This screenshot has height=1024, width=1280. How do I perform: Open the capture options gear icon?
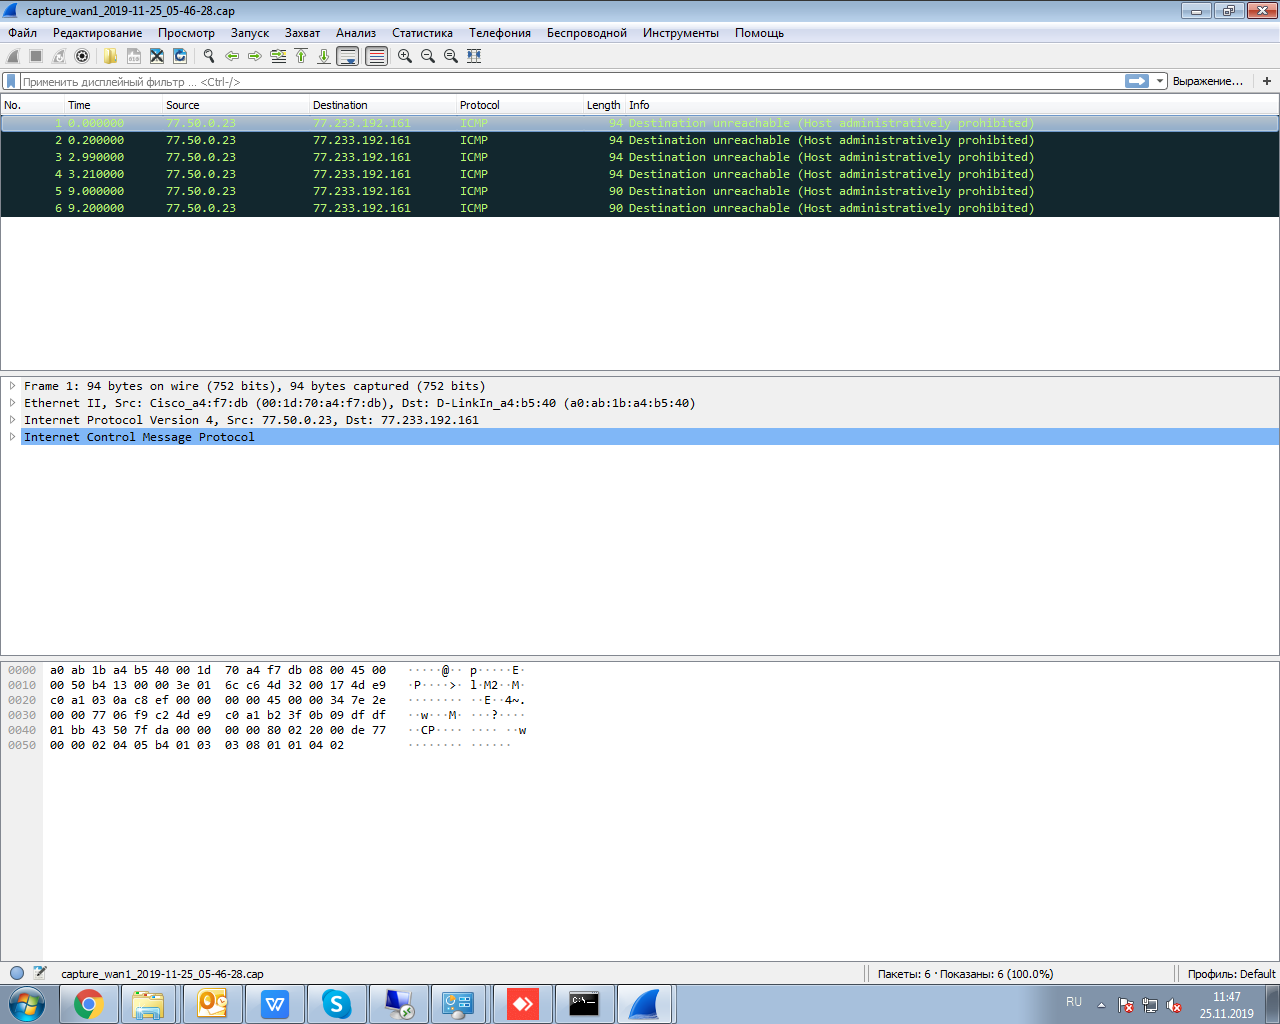(x=82, y=56)
